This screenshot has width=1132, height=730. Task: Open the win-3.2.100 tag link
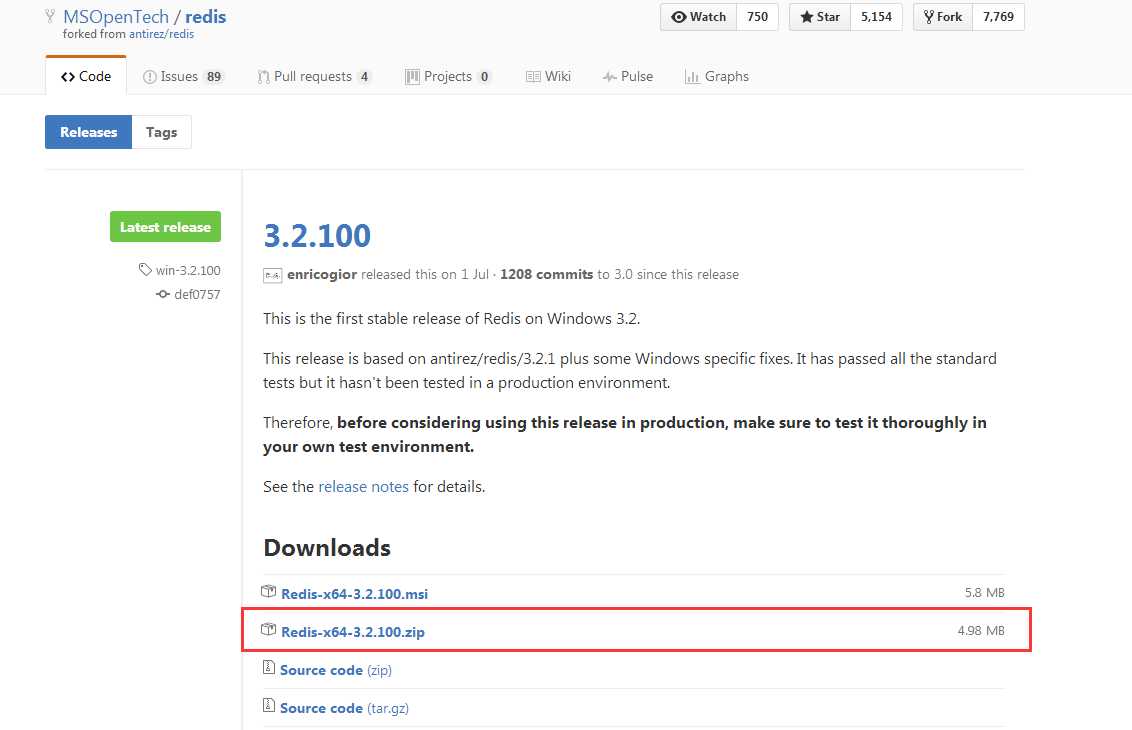[x=188, y=270]
